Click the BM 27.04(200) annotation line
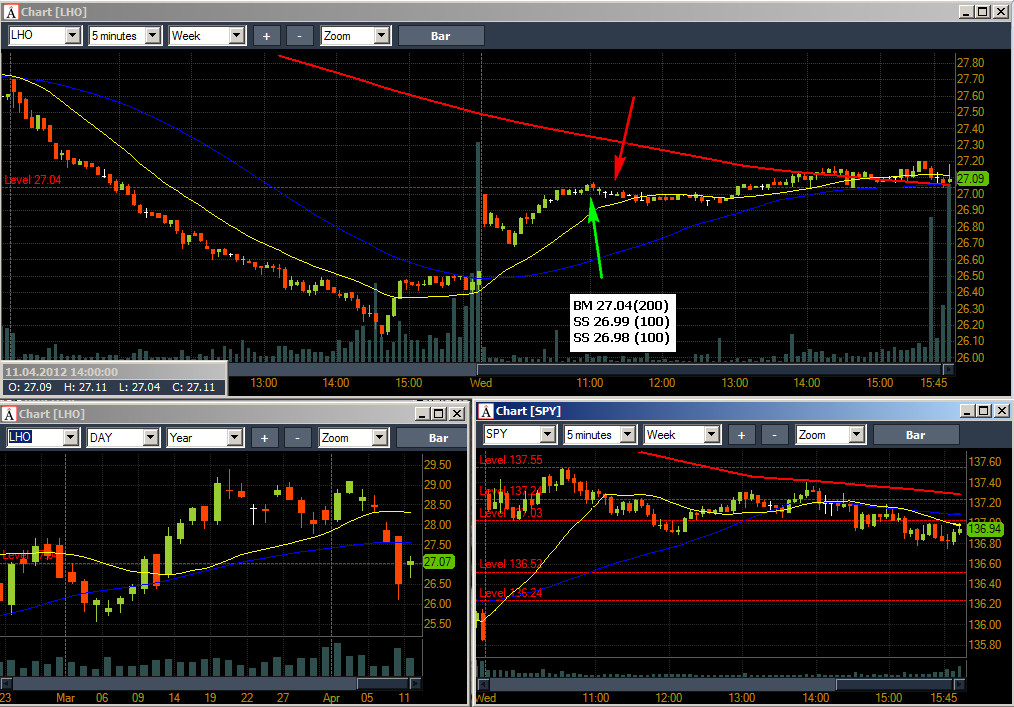 [x=621, y=305]
